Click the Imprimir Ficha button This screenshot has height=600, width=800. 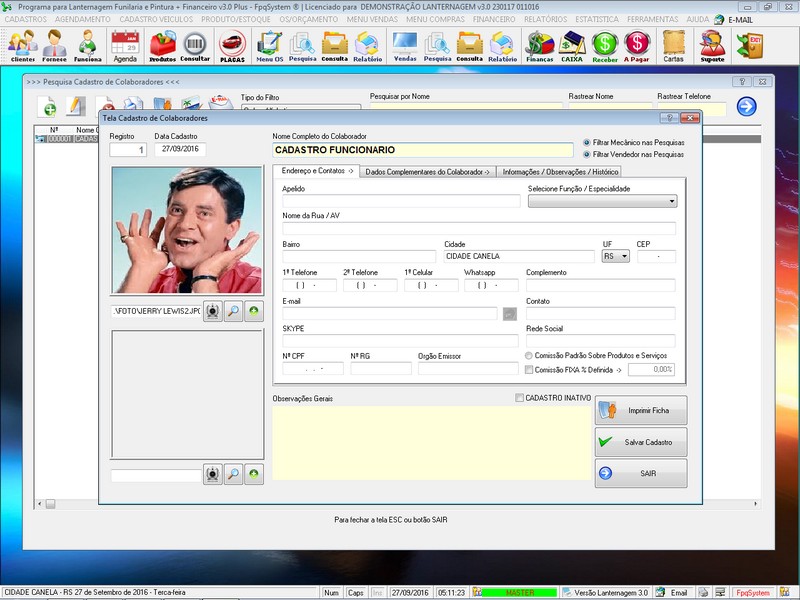tap(640, 410)
